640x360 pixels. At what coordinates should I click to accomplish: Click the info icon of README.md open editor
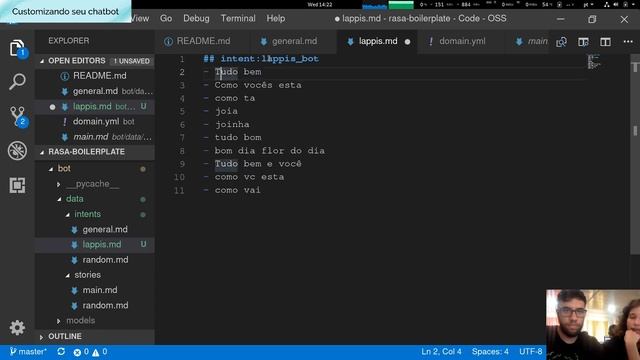pyautogui.click(x=64, y=76)
